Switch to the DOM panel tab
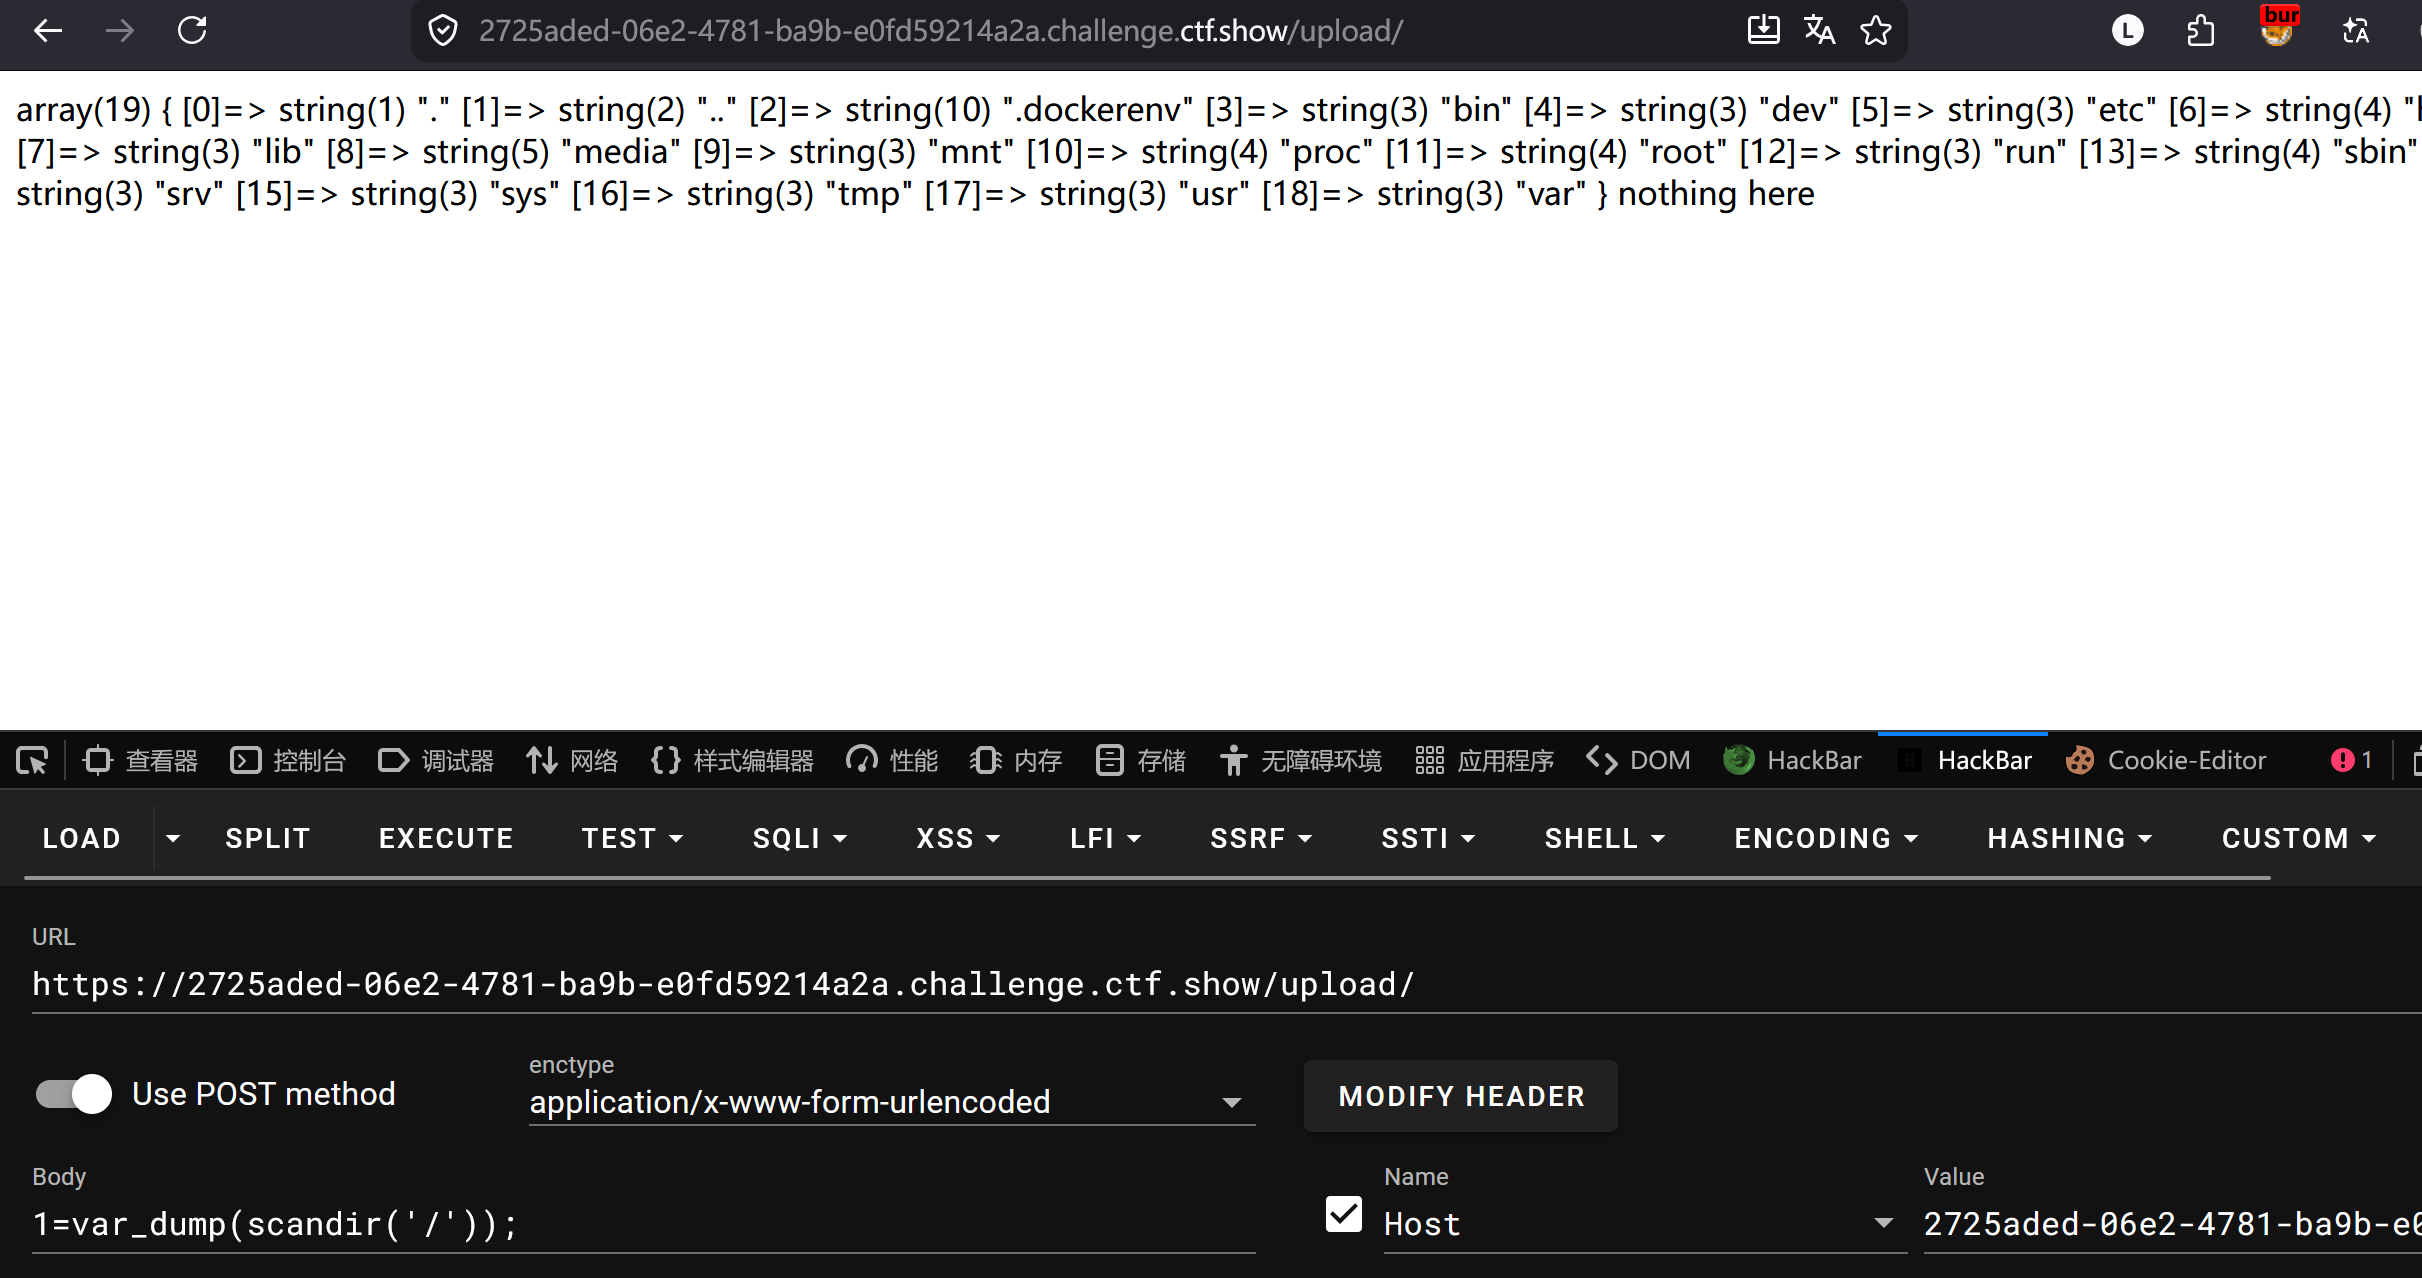The width and height of the screenshot is (2422, 1278). (1638, 761)
